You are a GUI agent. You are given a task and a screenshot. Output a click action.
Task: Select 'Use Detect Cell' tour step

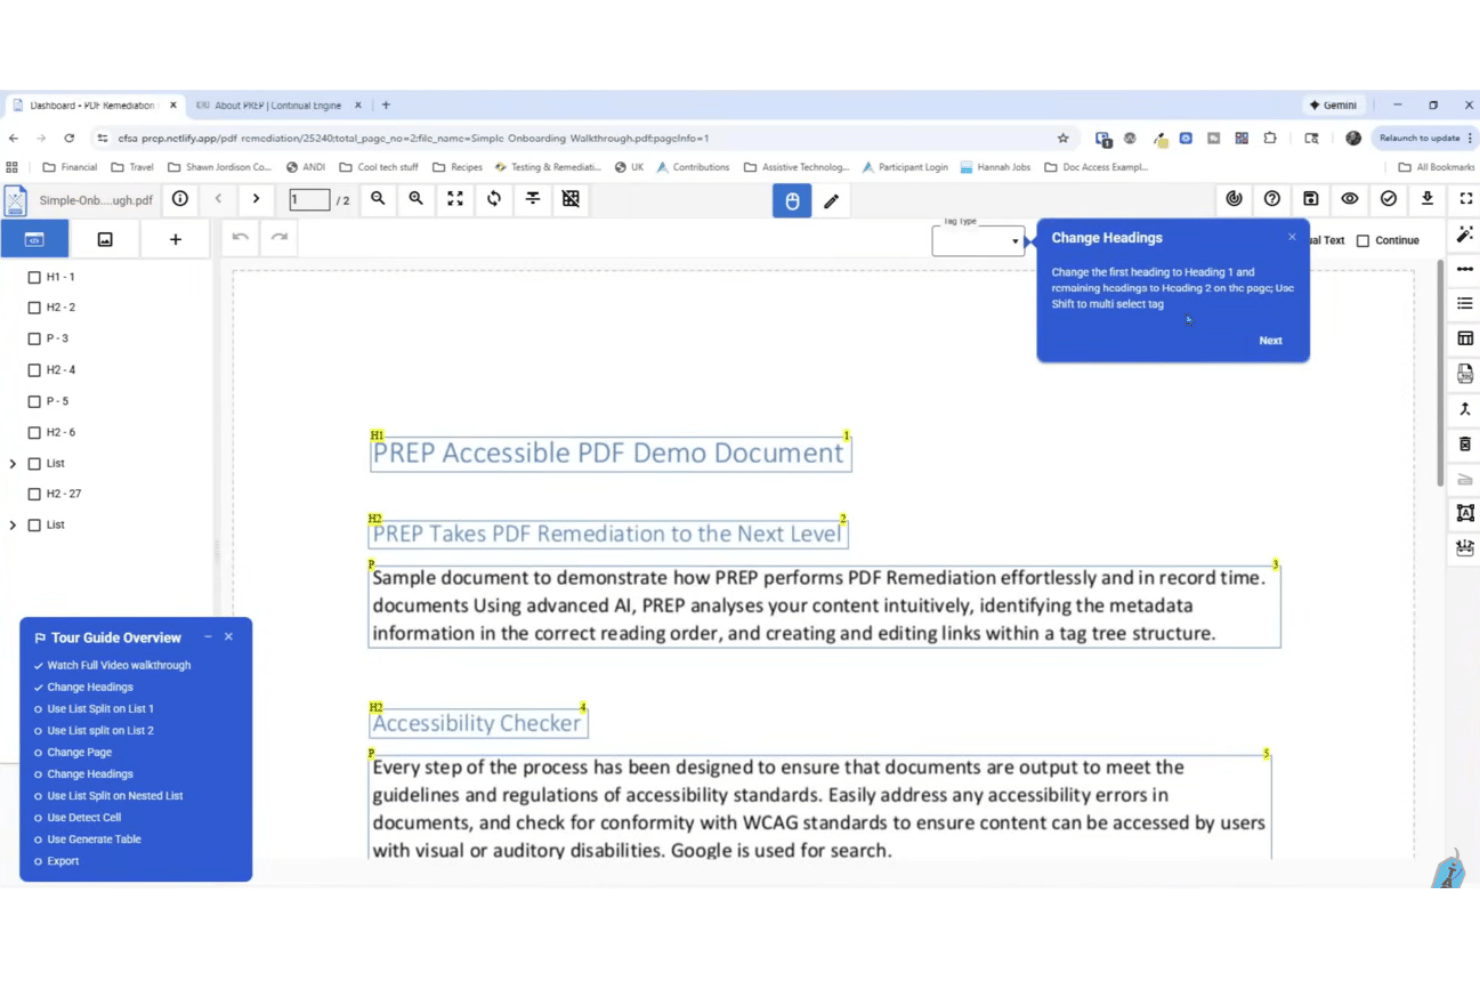(x=84, y=818)
